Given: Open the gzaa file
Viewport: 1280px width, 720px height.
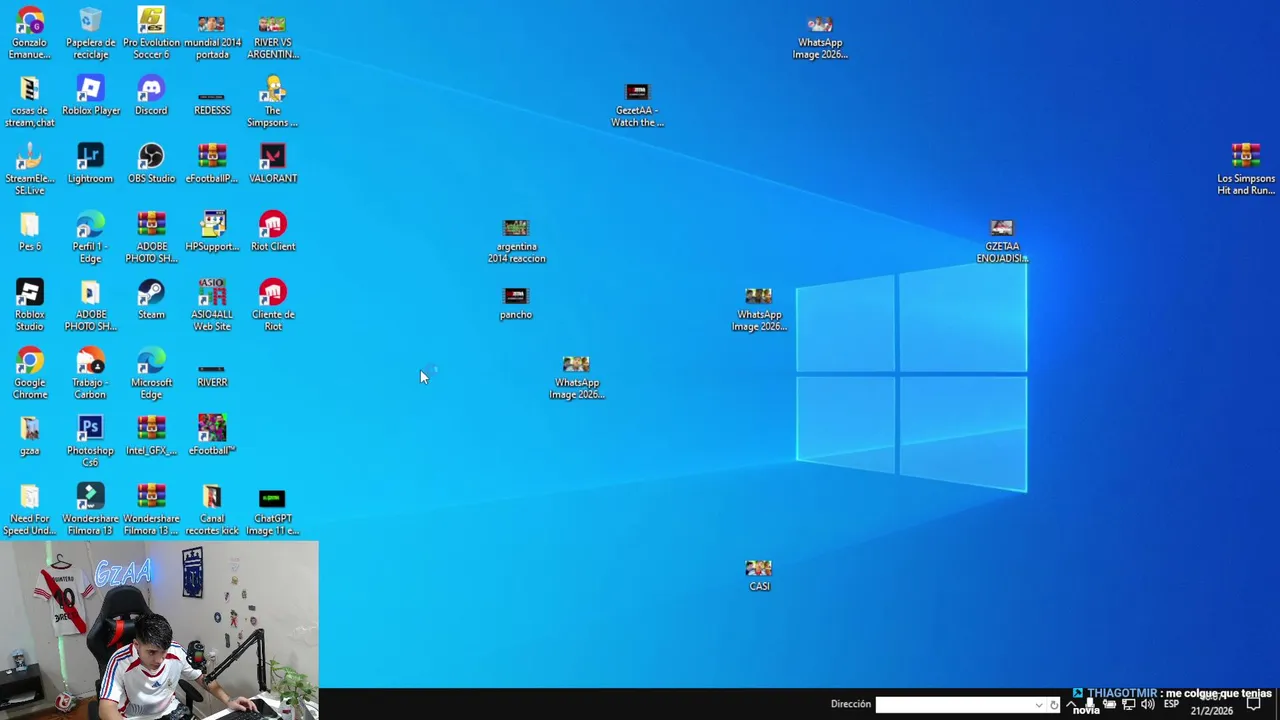Looking at the screenshot, I should (30, 435).
